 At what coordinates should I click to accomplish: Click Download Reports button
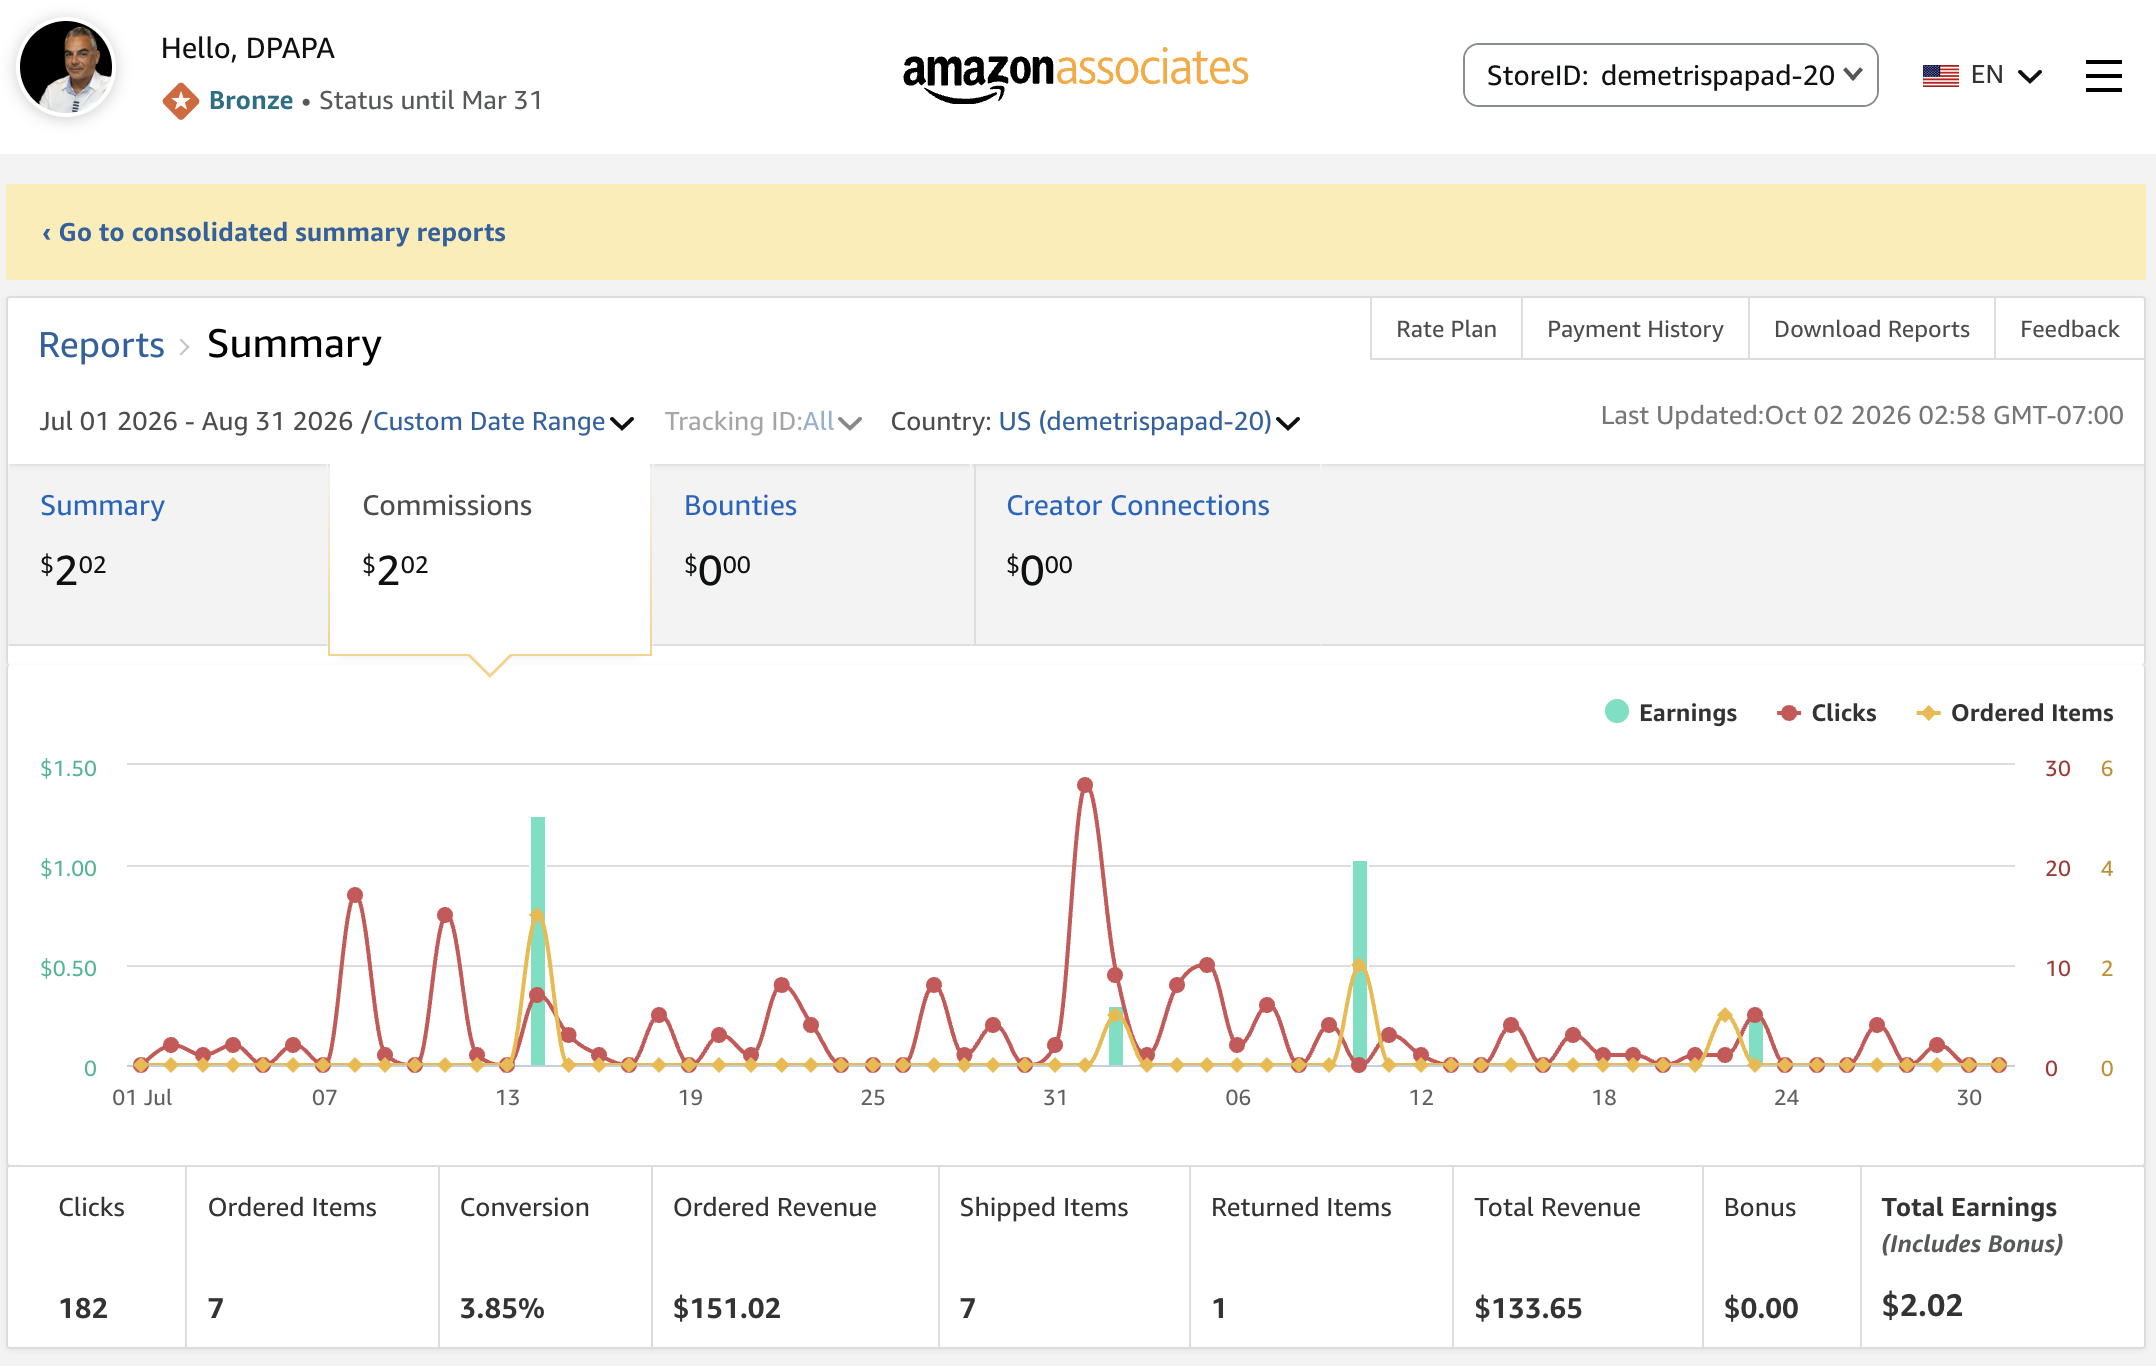(1871, 329)
